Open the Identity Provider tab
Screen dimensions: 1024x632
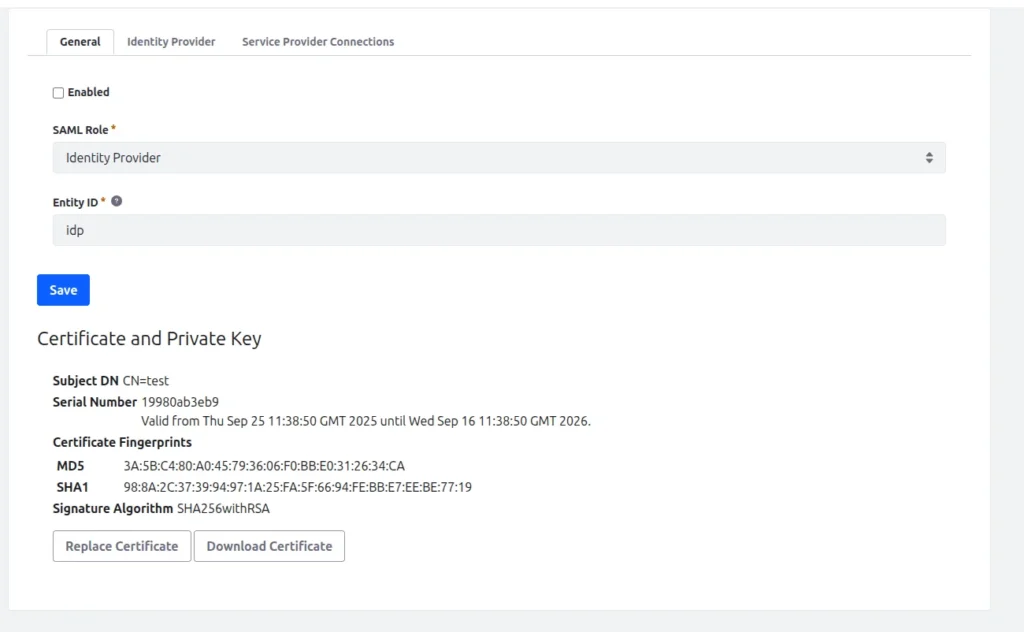pyautogui.click(x=171, y=42)
